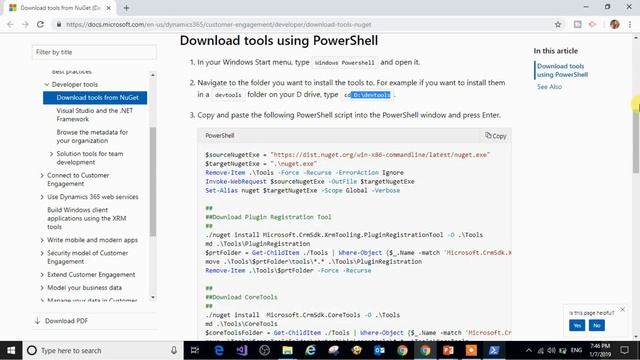Open the taskbar clock and date
The width and height of the screenshot is (640, 360).
tap(600, 351)
